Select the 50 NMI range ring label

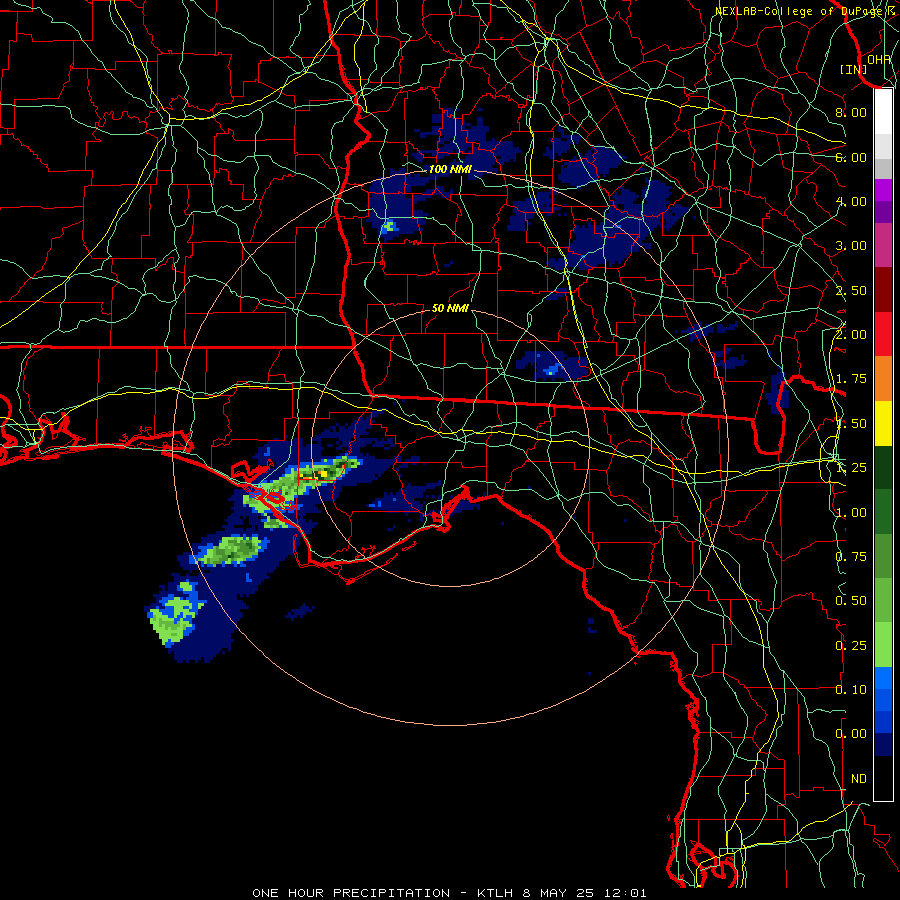[450, 308]
